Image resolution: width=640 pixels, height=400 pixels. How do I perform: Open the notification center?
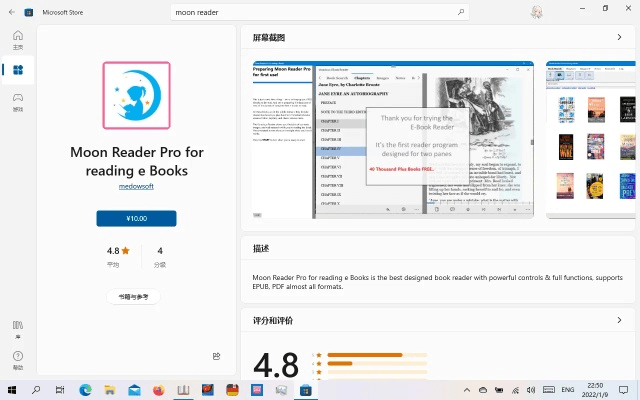[623, 390]
